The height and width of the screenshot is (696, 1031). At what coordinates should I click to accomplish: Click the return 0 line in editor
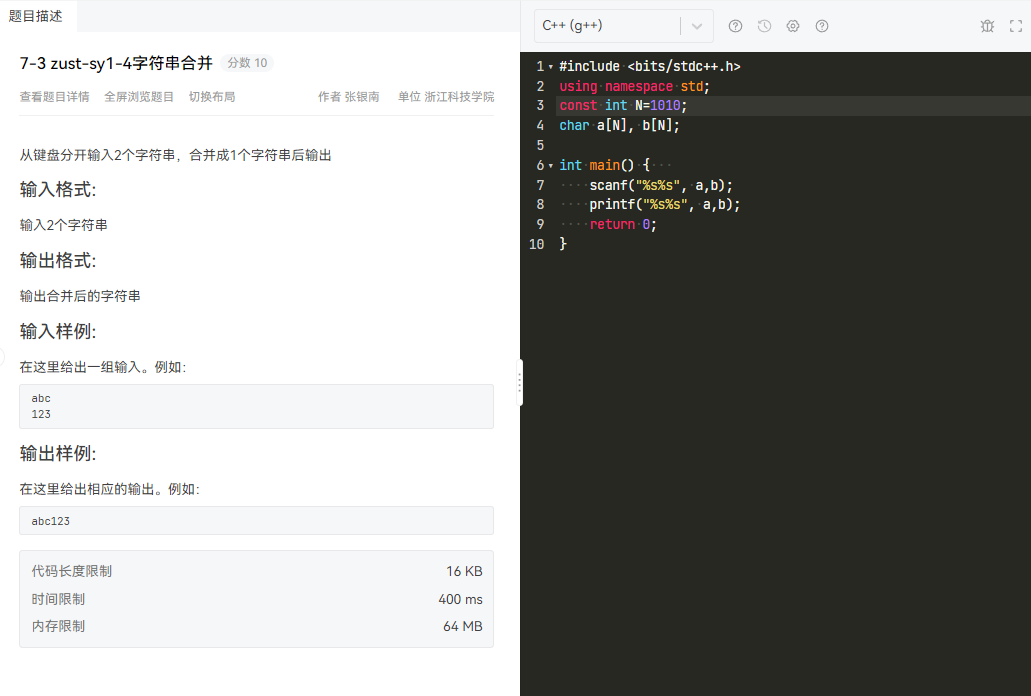[x=623, y=225]
